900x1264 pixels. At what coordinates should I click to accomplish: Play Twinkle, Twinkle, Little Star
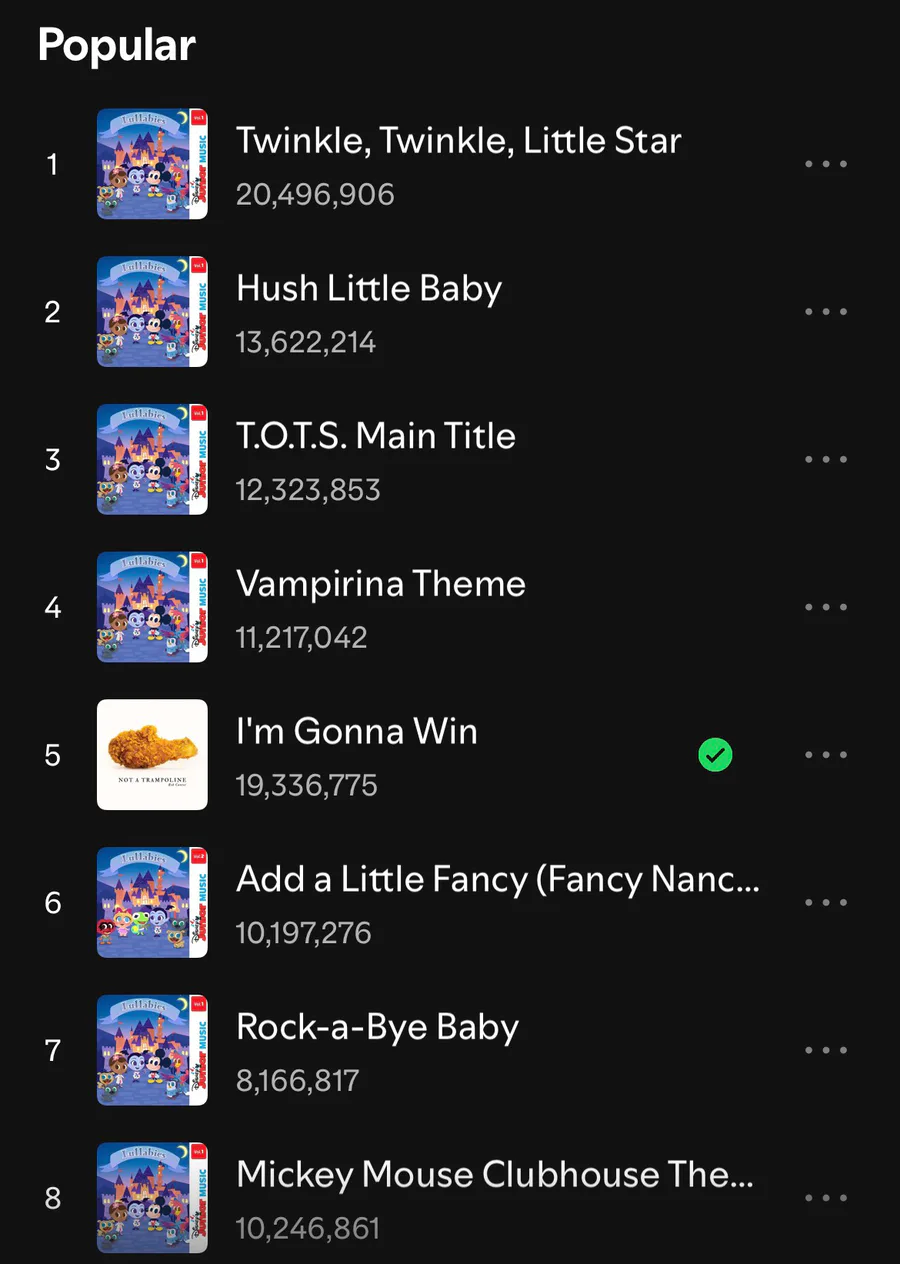coord(458,141)
